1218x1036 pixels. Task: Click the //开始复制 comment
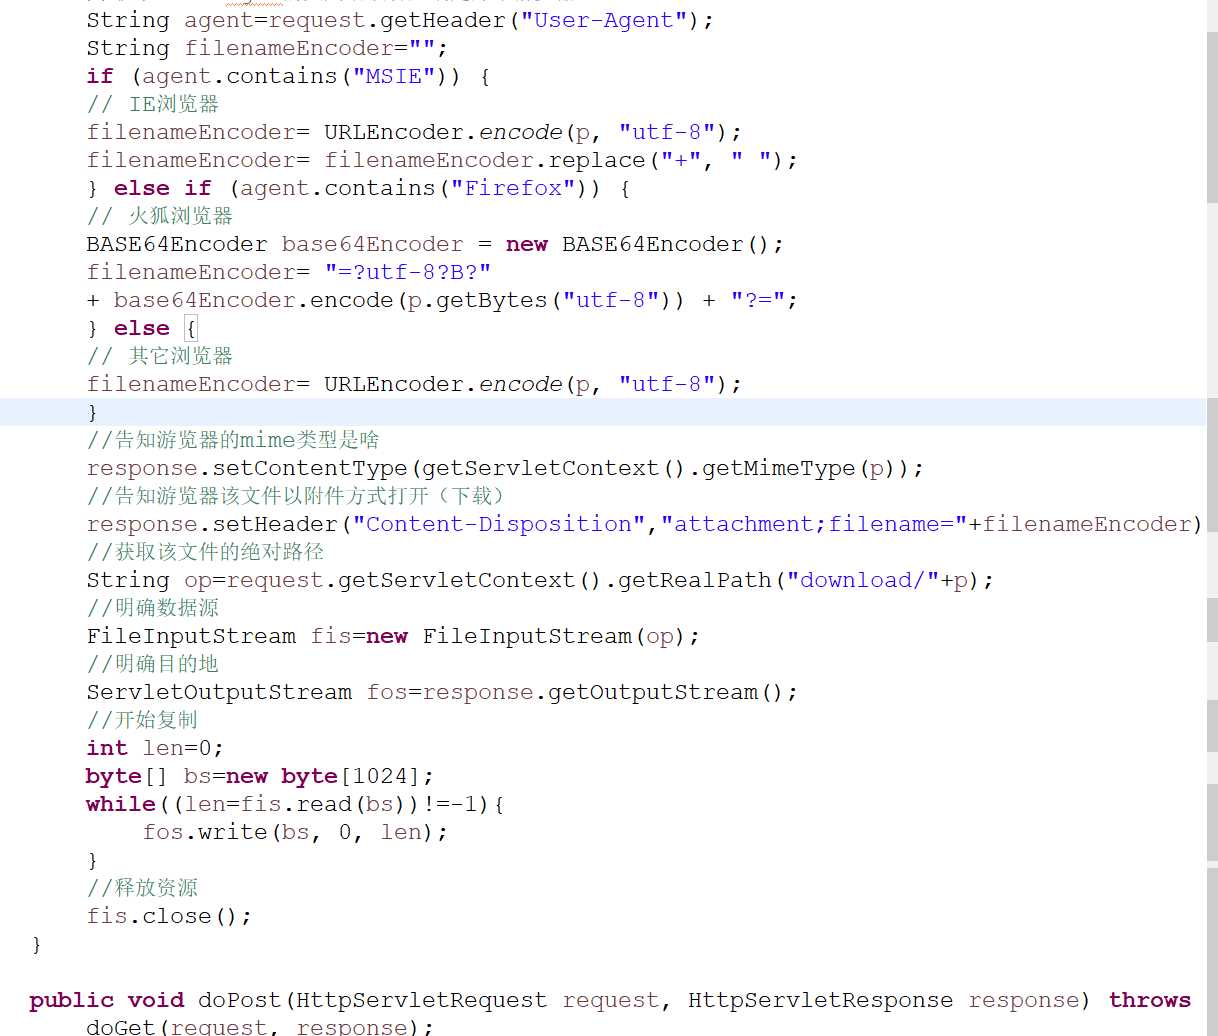tap(142, 720)
